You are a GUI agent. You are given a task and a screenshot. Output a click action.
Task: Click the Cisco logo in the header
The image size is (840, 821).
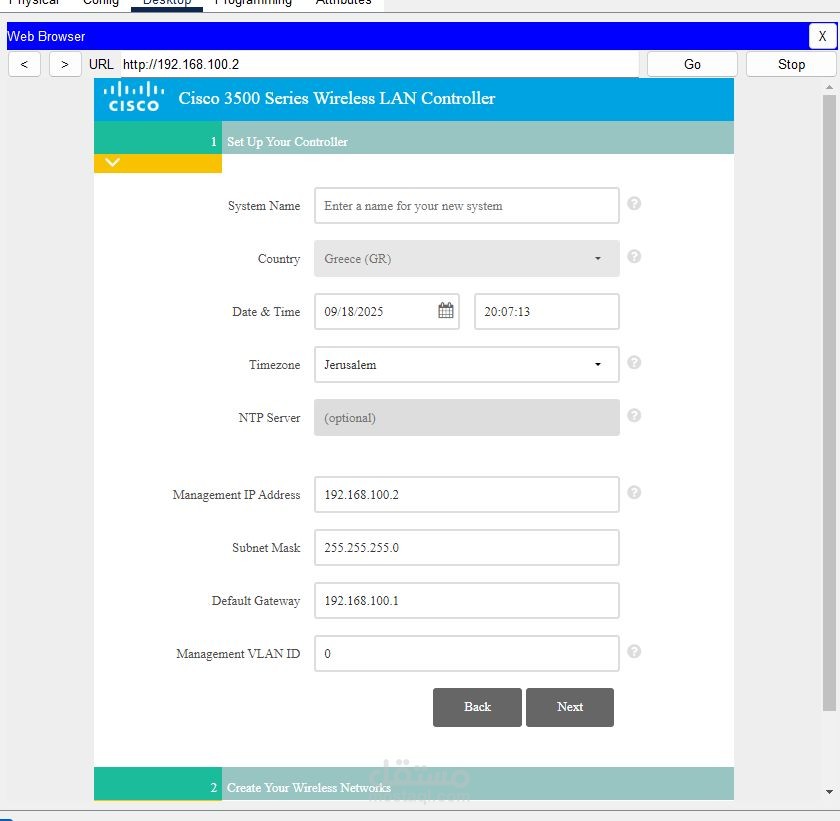click(x=134, y=97)
